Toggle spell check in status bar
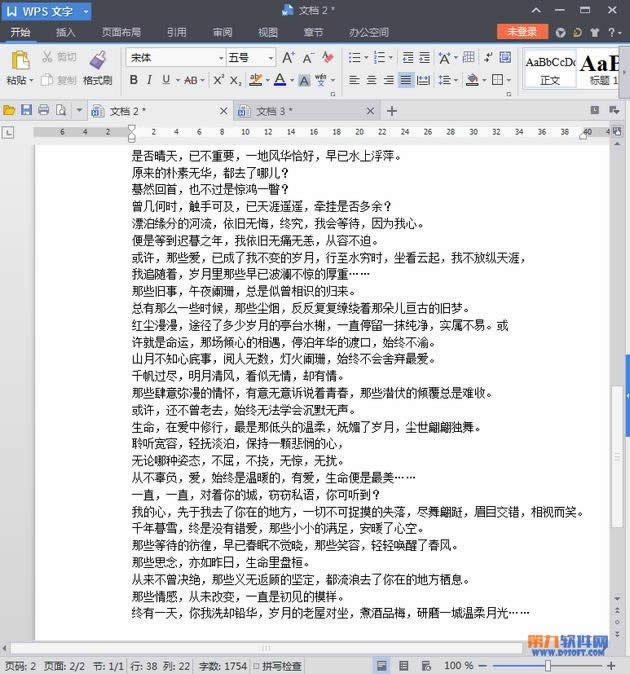The height and width of the screenshot is (674, 630). tap(277, 666)
